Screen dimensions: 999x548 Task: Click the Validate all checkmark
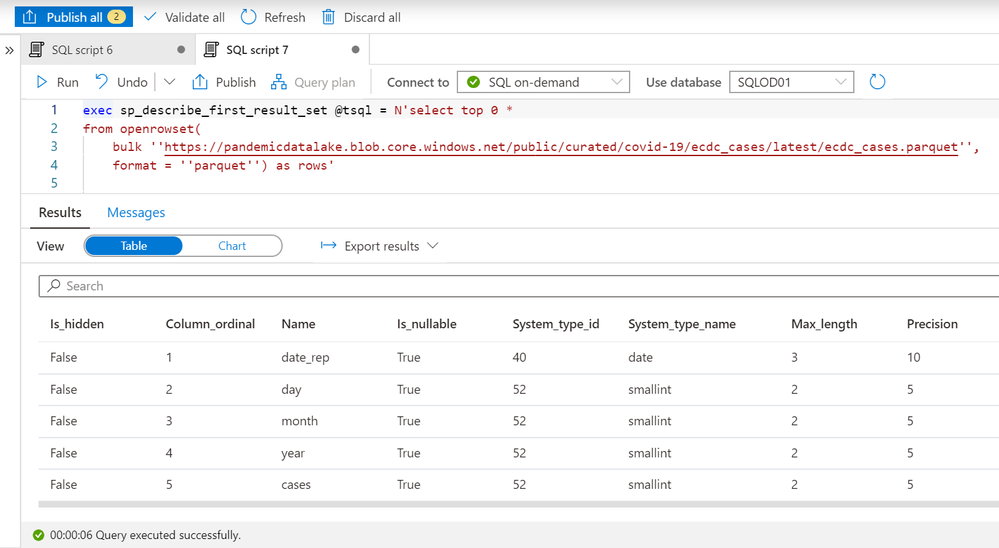pos(151,17)
